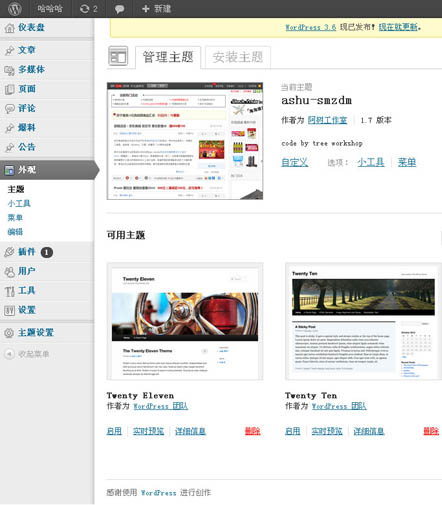Open 菜单 option link beside 选项
Viewport: 442px width, 505px height.
click(407, 162)
